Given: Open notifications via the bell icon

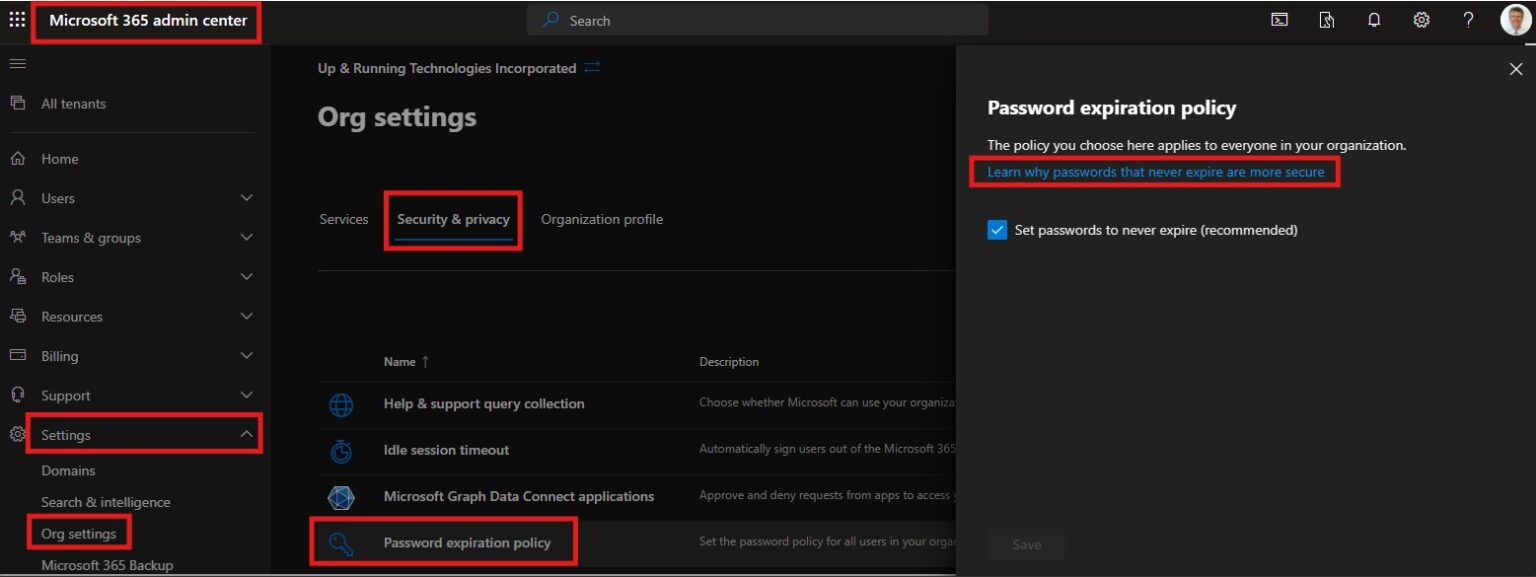Looking at the screenshot, I should 1373,19.
